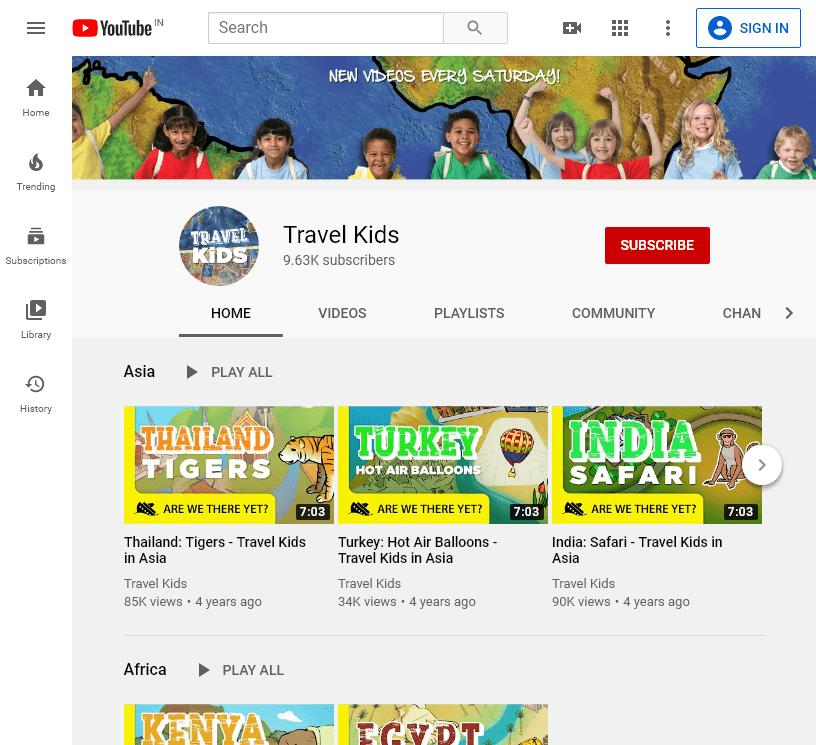Click the search magnifier button
The width and height of the screenshot is (816, 745).
475,28
